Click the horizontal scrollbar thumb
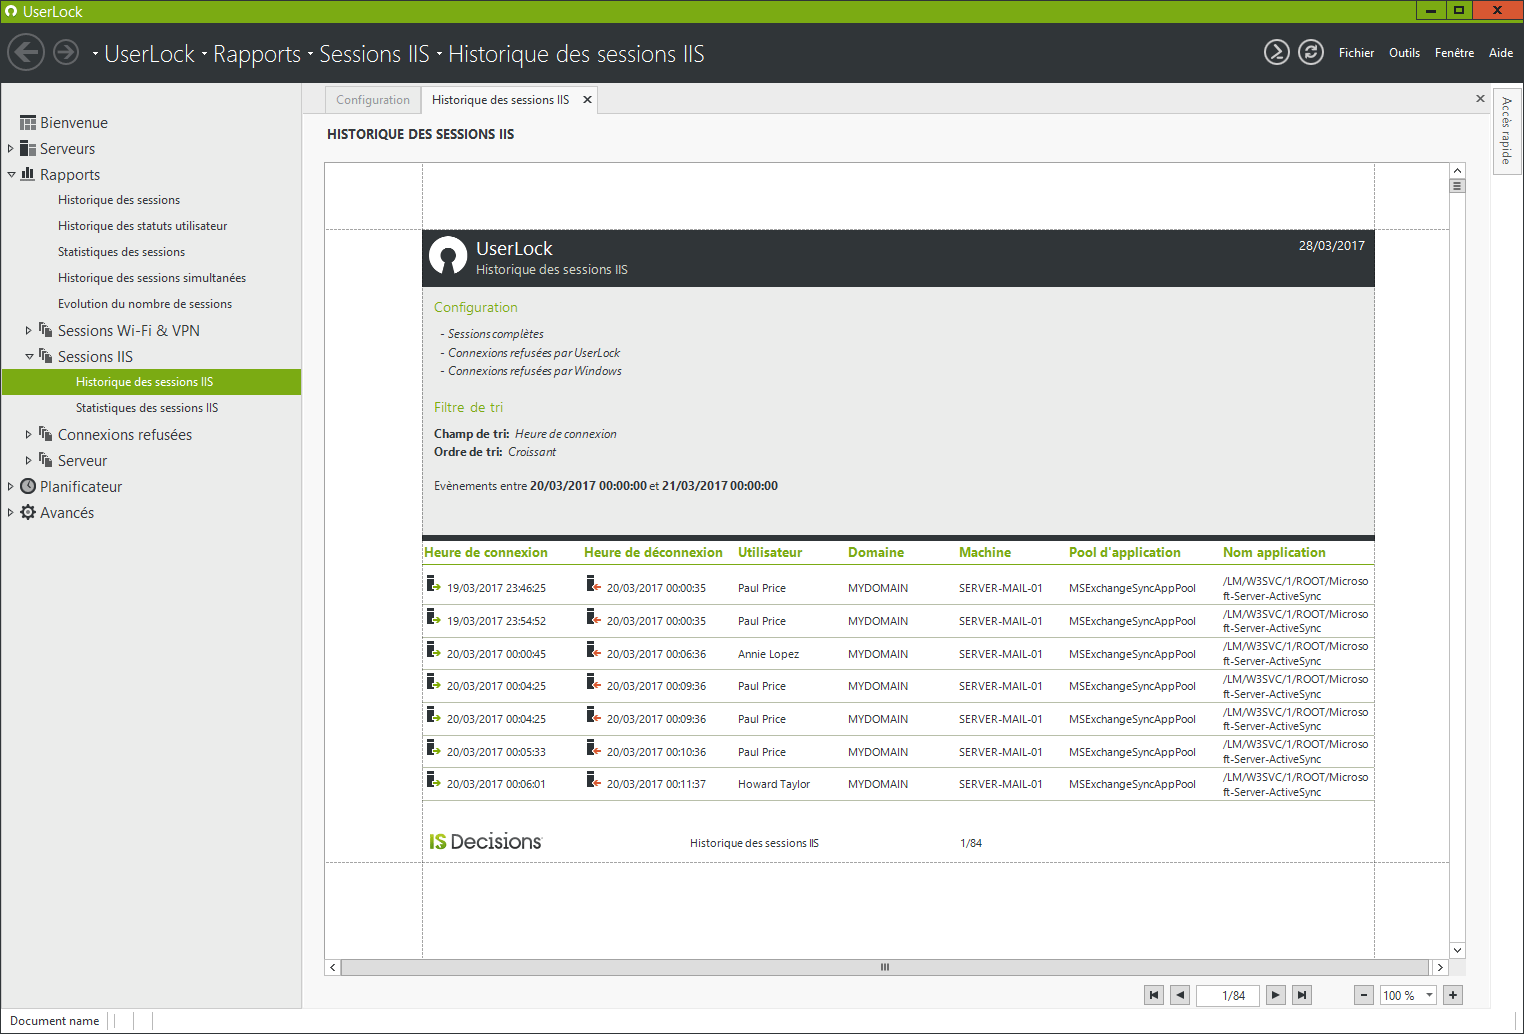1524x1034 pixels. click(885, 967)
